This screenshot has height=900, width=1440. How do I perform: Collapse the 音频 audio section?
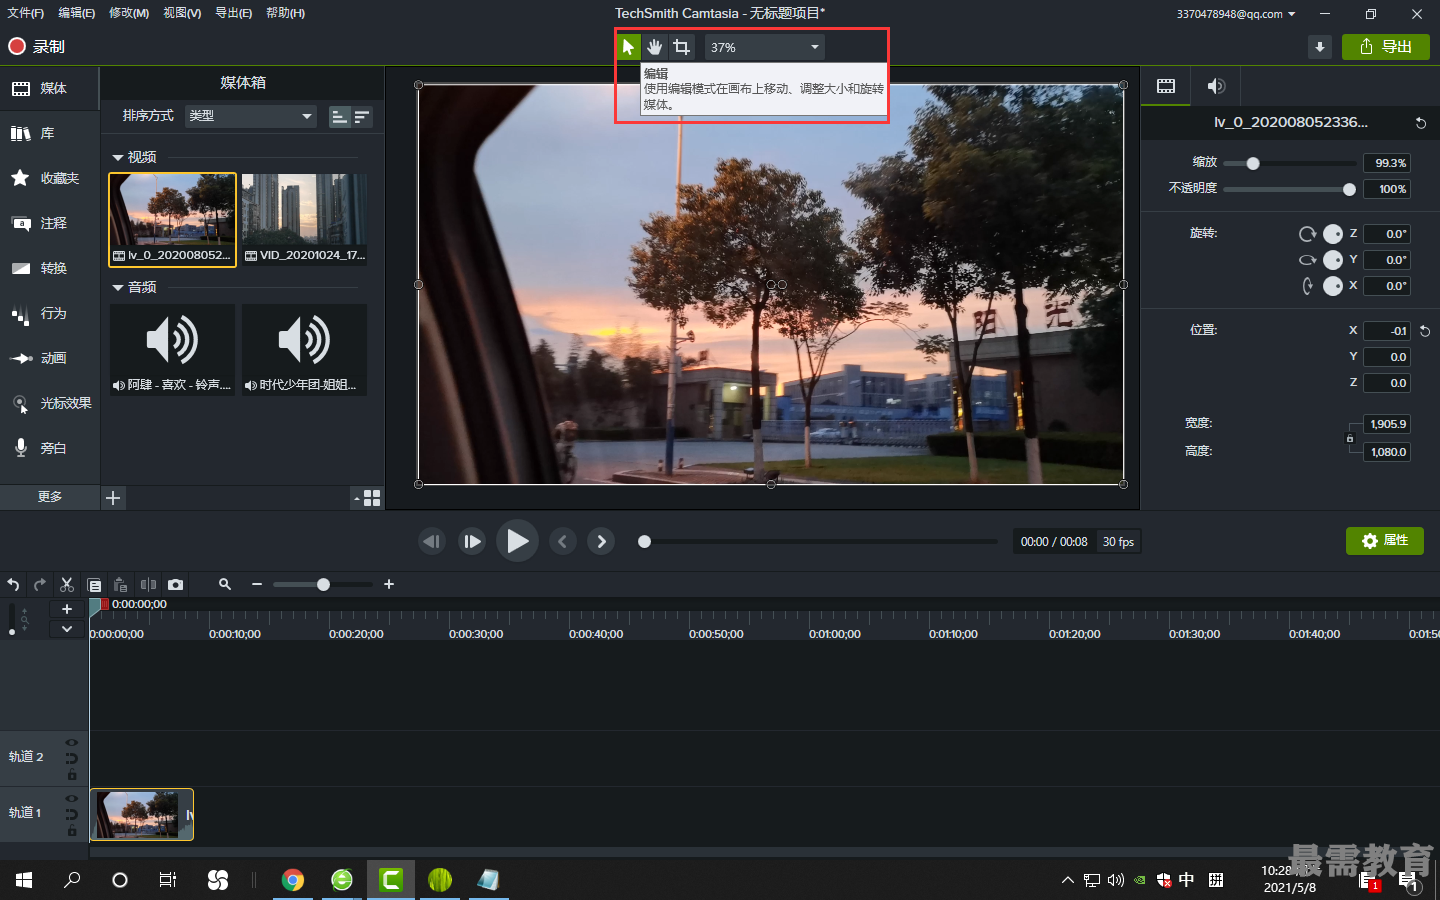118,288
